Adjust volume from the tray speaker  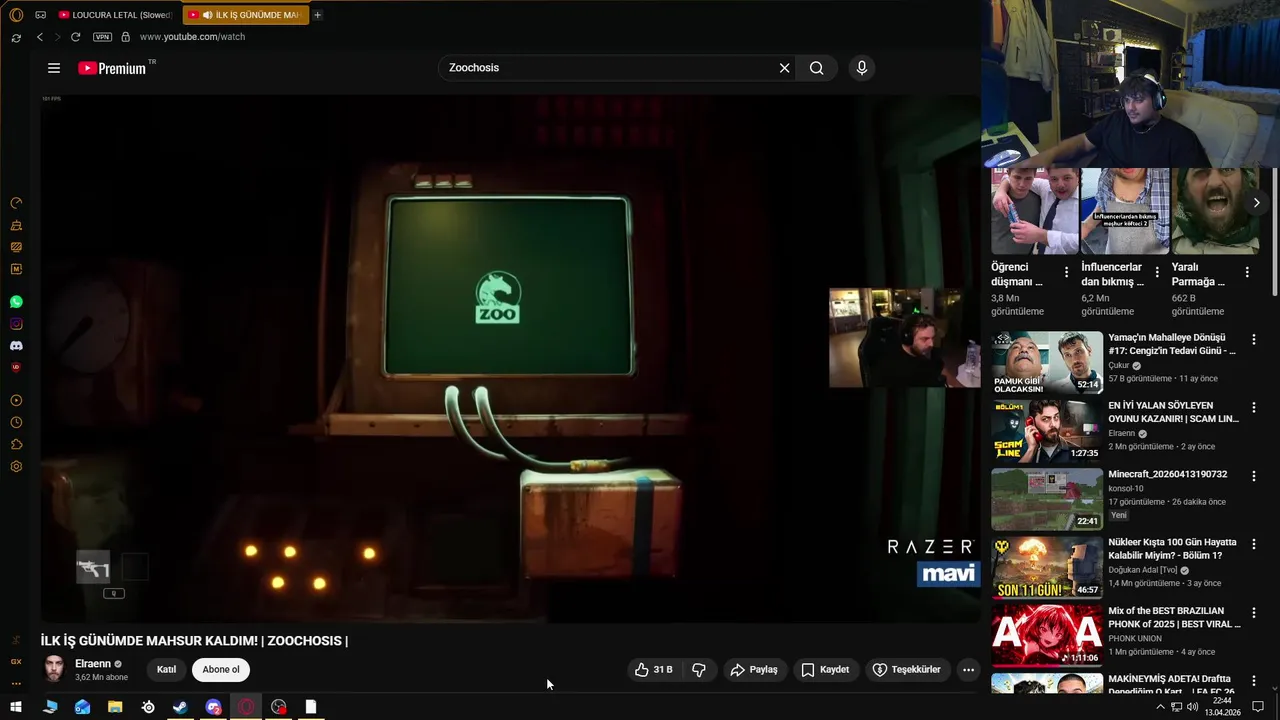[1193, 707]
